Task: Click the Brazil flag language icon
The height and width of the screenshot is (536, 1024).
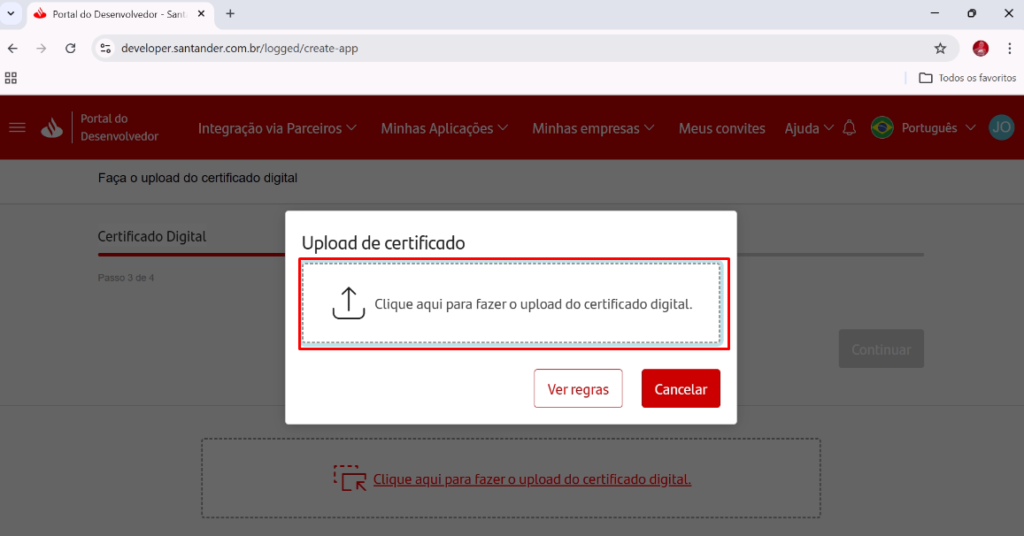Action: (x=882, y=128)
